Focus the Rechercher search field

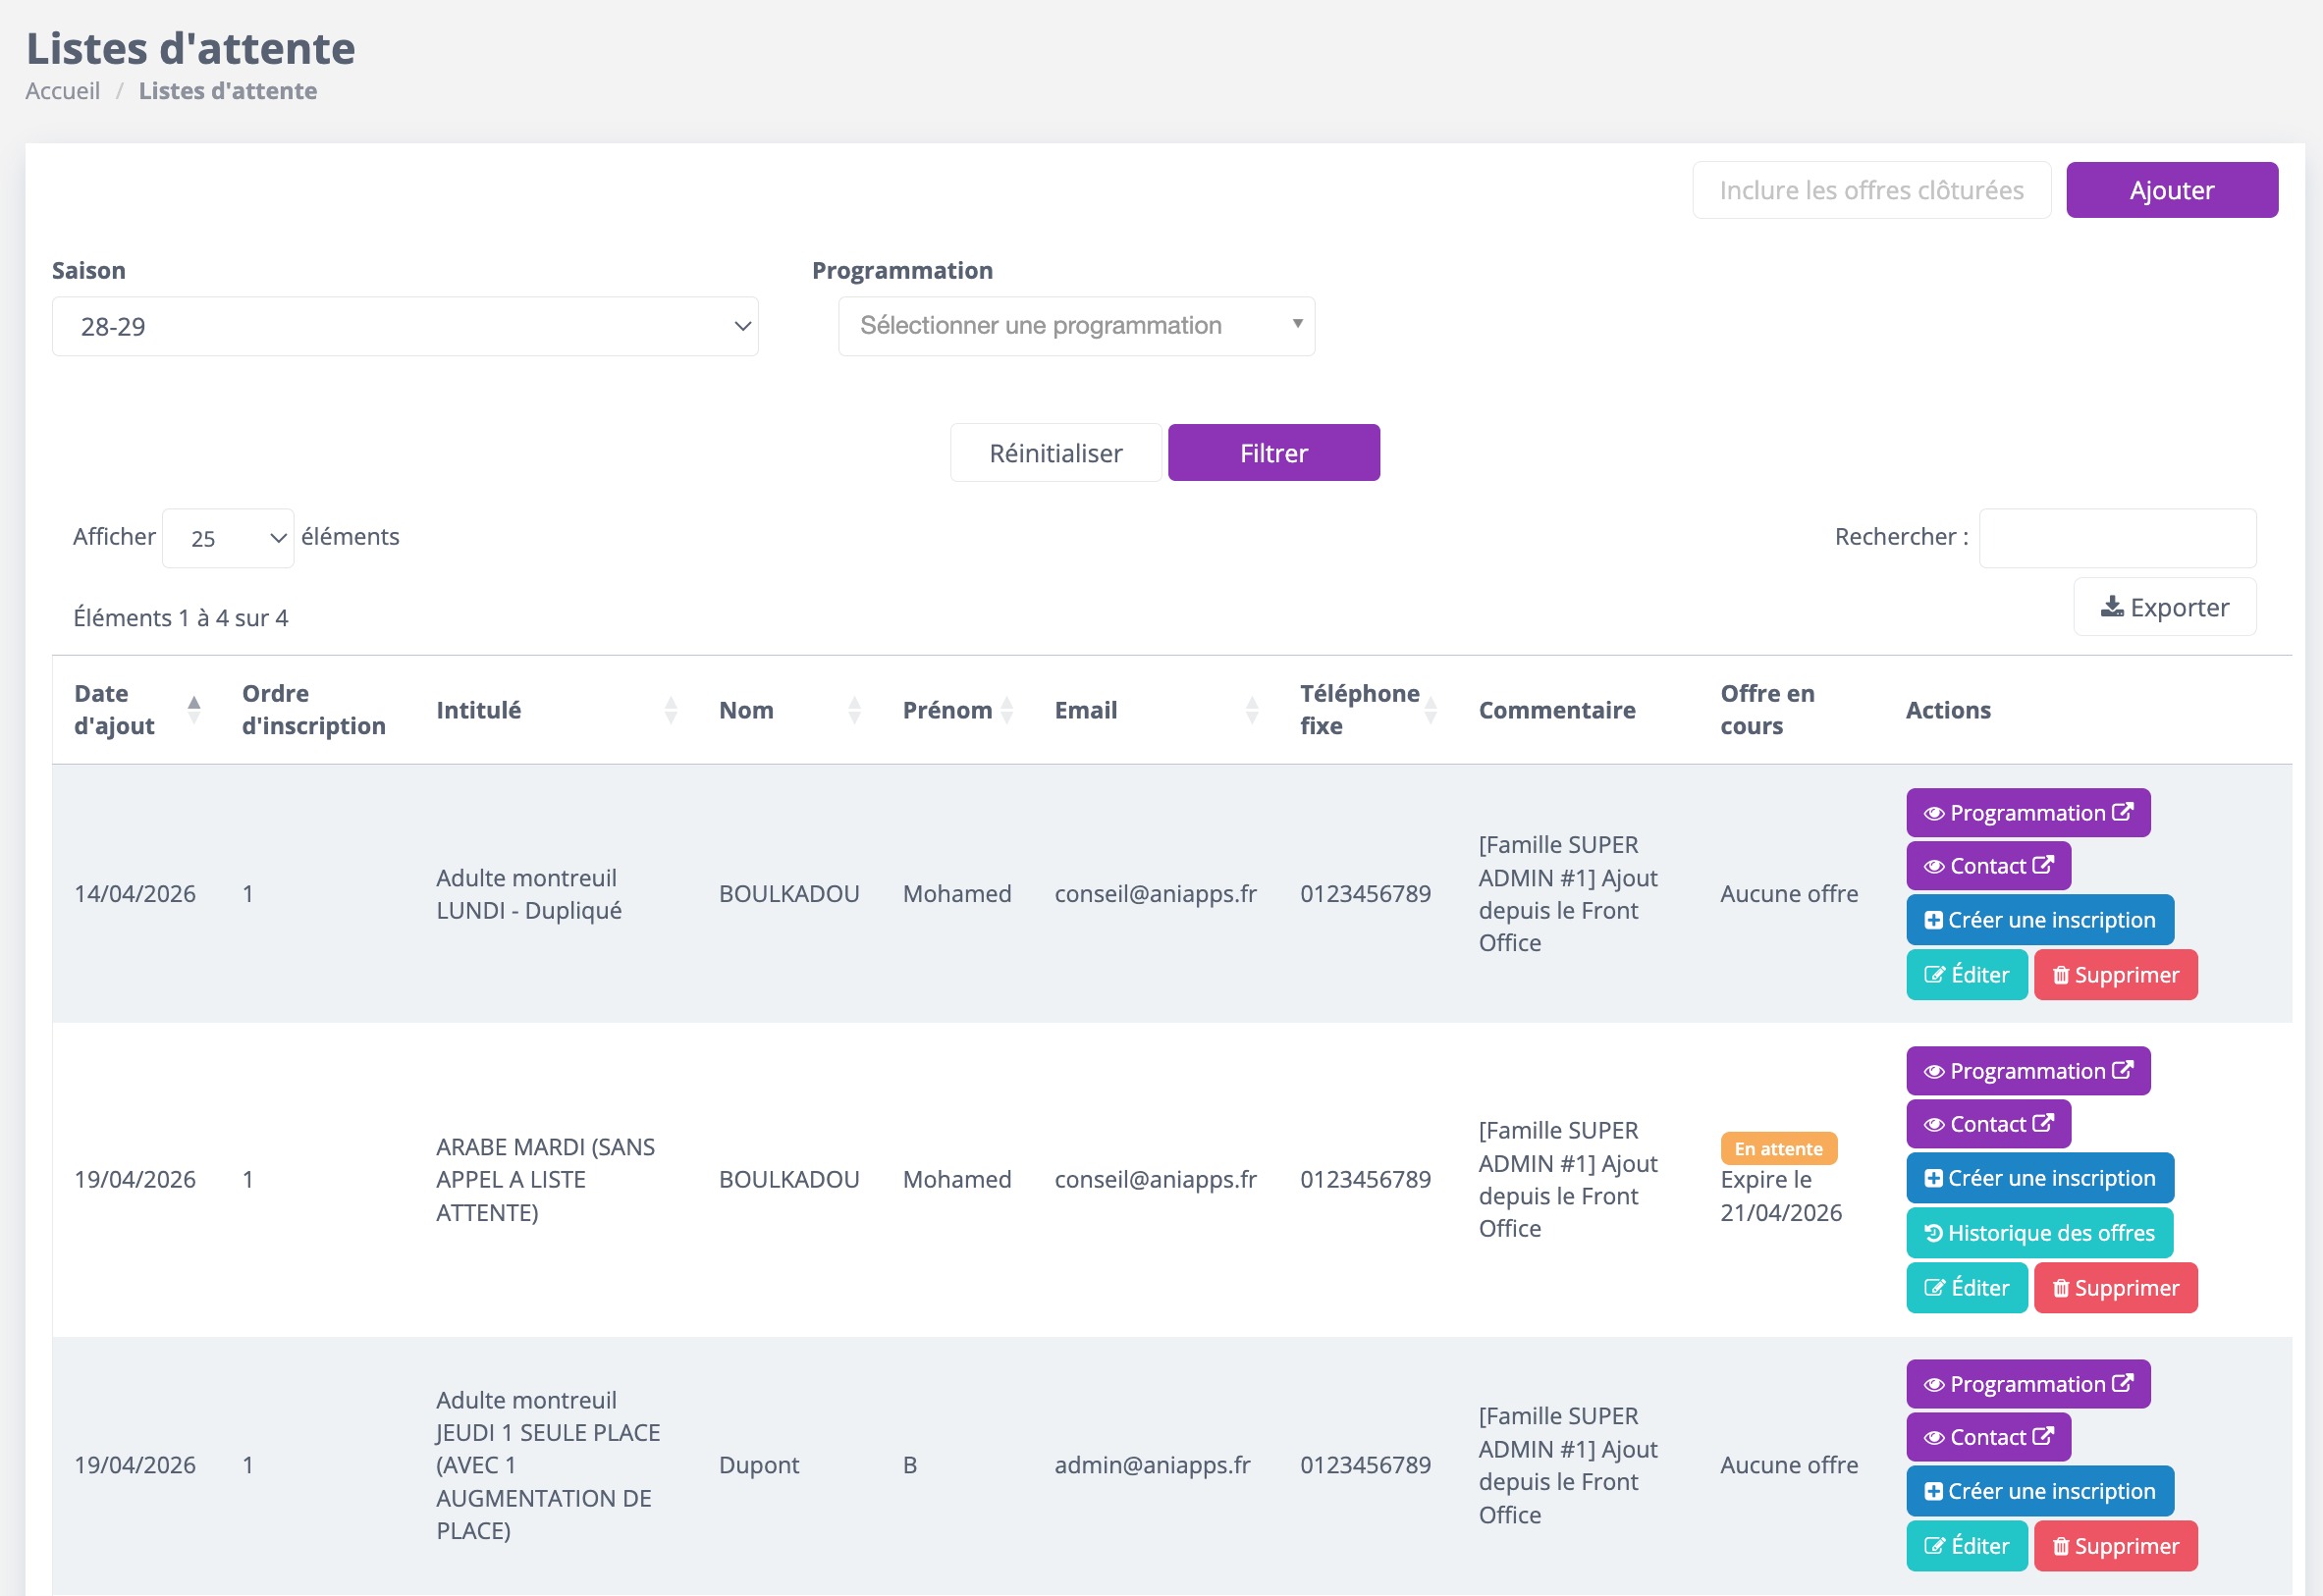2116,538
